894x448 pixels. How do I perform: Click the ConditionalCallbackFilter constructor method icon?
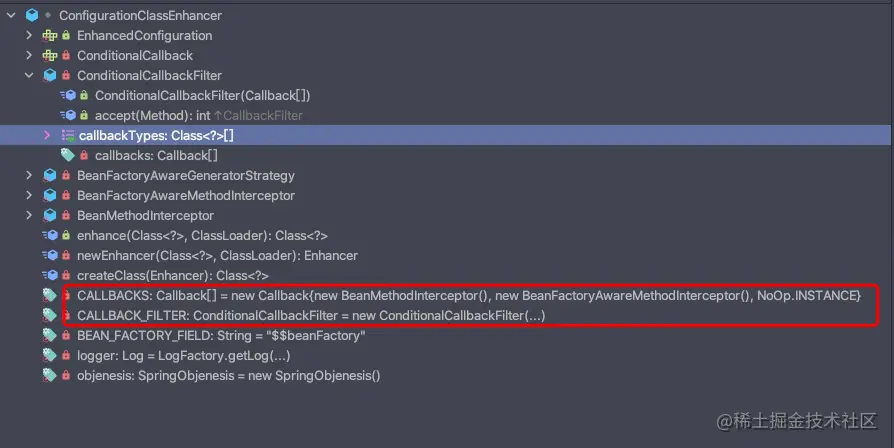click(x=68, y=95)
